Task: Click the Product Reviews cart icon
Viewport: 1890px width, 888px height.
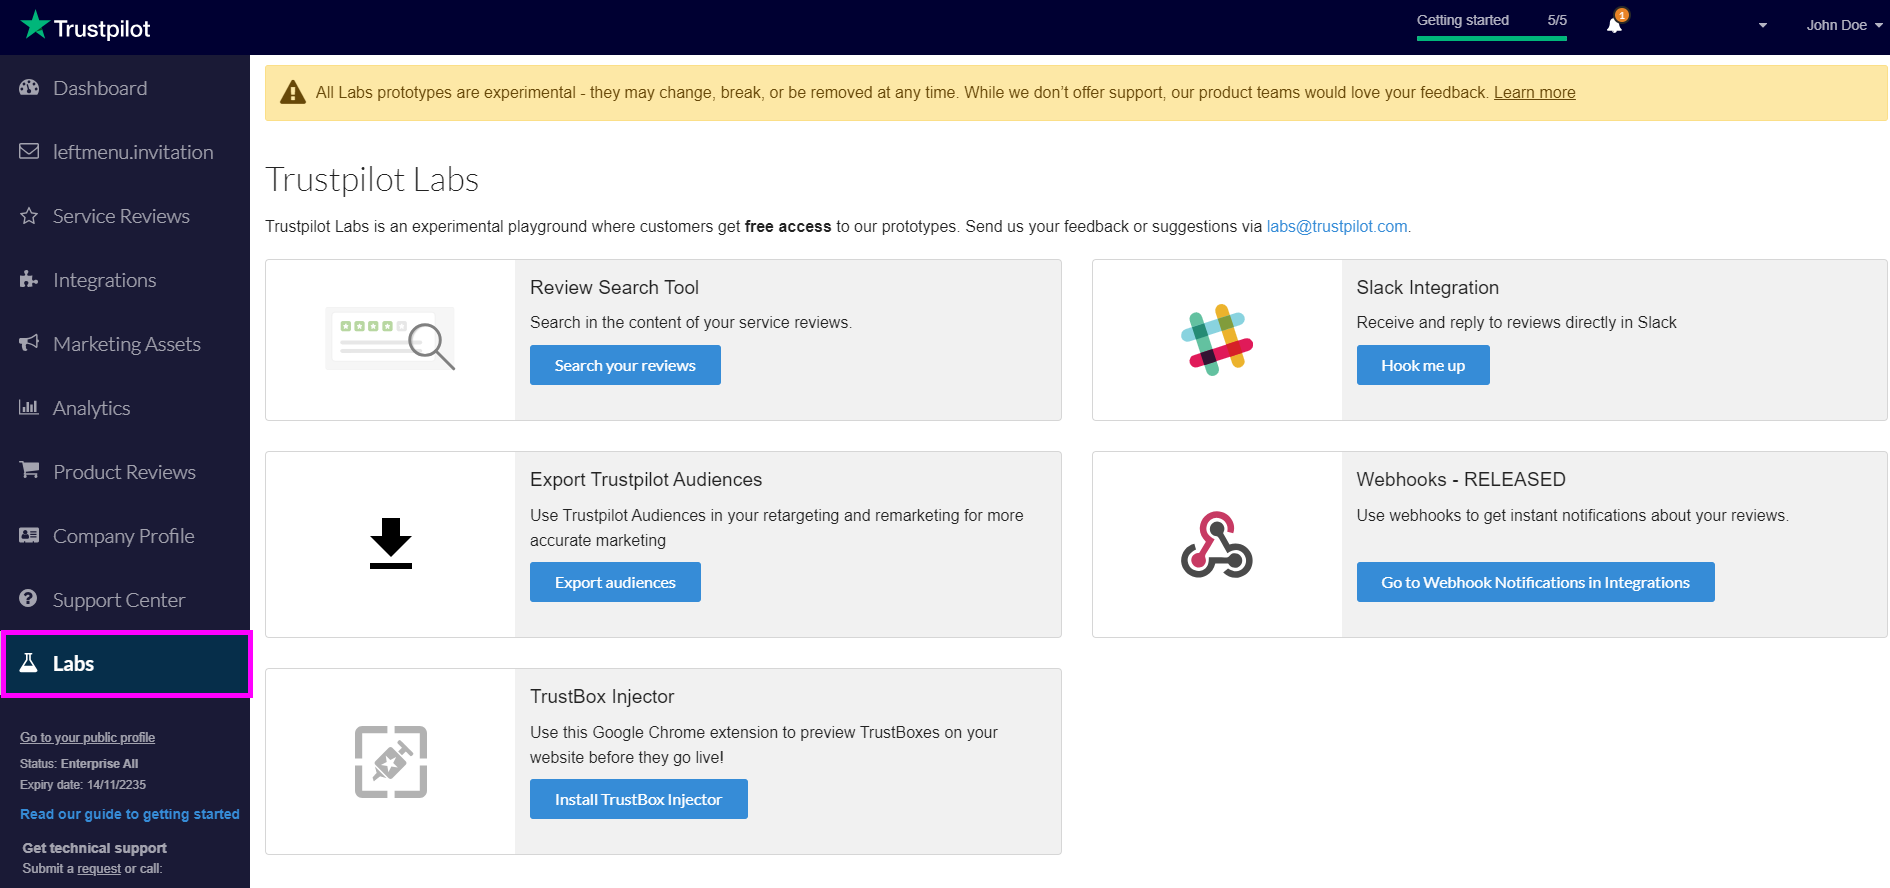Action: [29, 470]
